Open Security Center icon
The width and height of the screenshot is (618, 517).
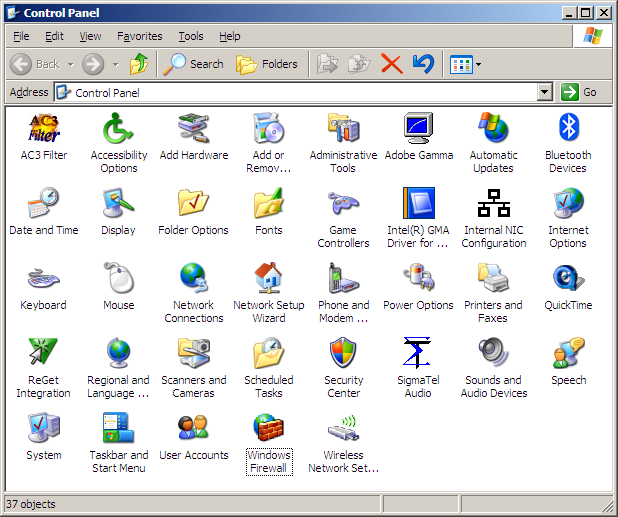point(343,352)
